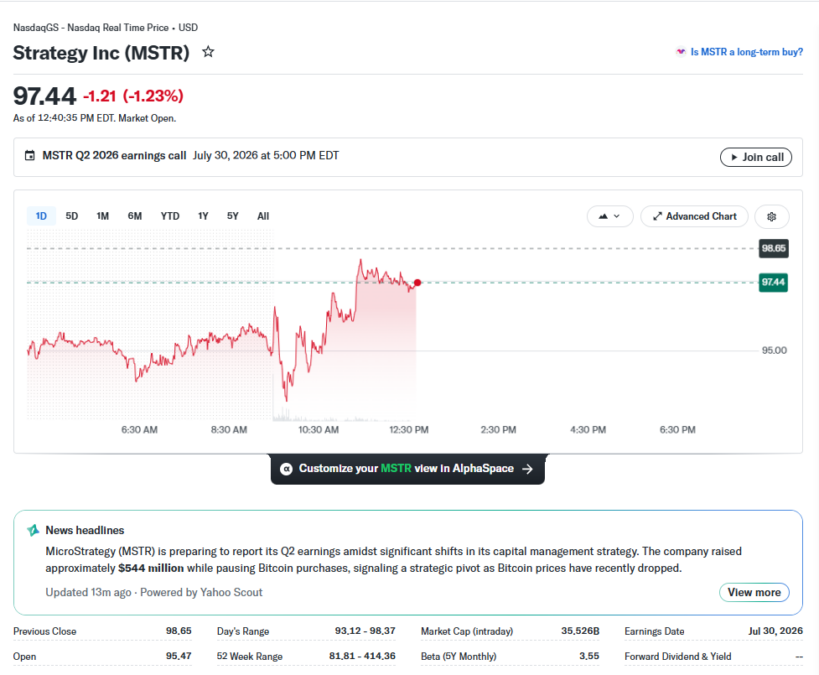This screenshot has width=819, height=675.
Task: Click the Previous Close label
Action: pos(45,631)
